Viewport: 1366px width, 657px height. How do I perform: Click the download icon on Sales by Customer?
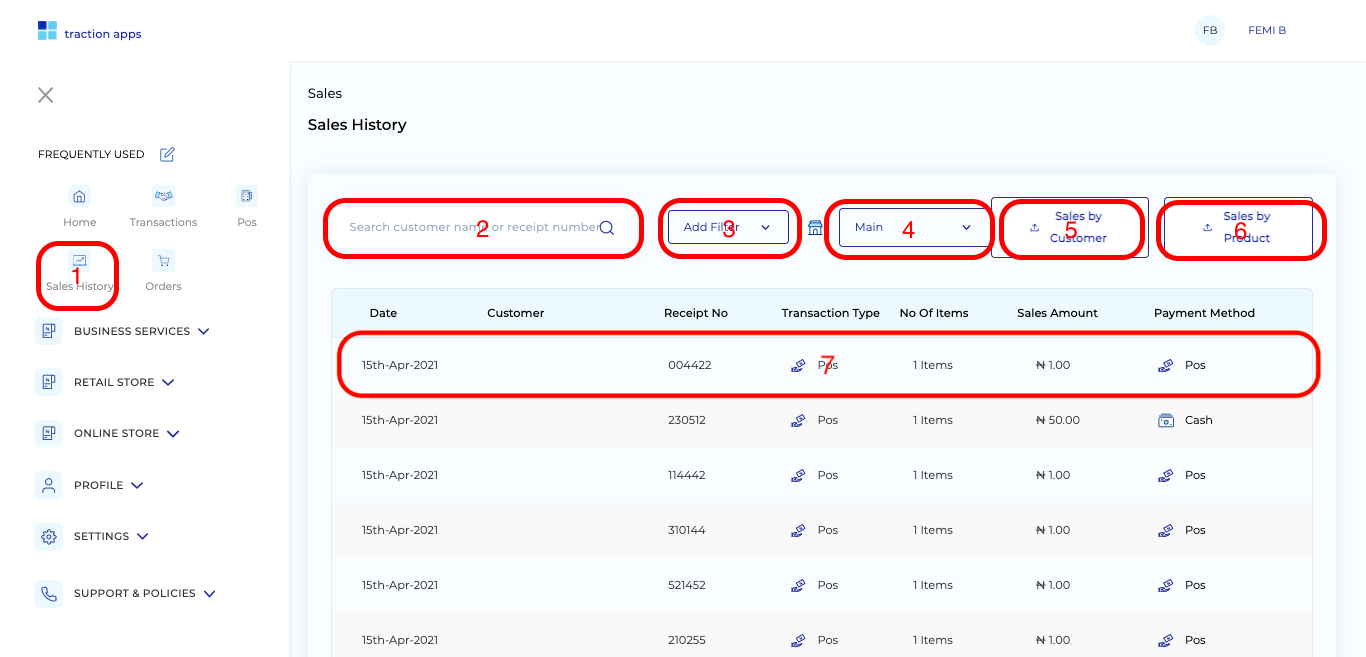pos(1034,228)
